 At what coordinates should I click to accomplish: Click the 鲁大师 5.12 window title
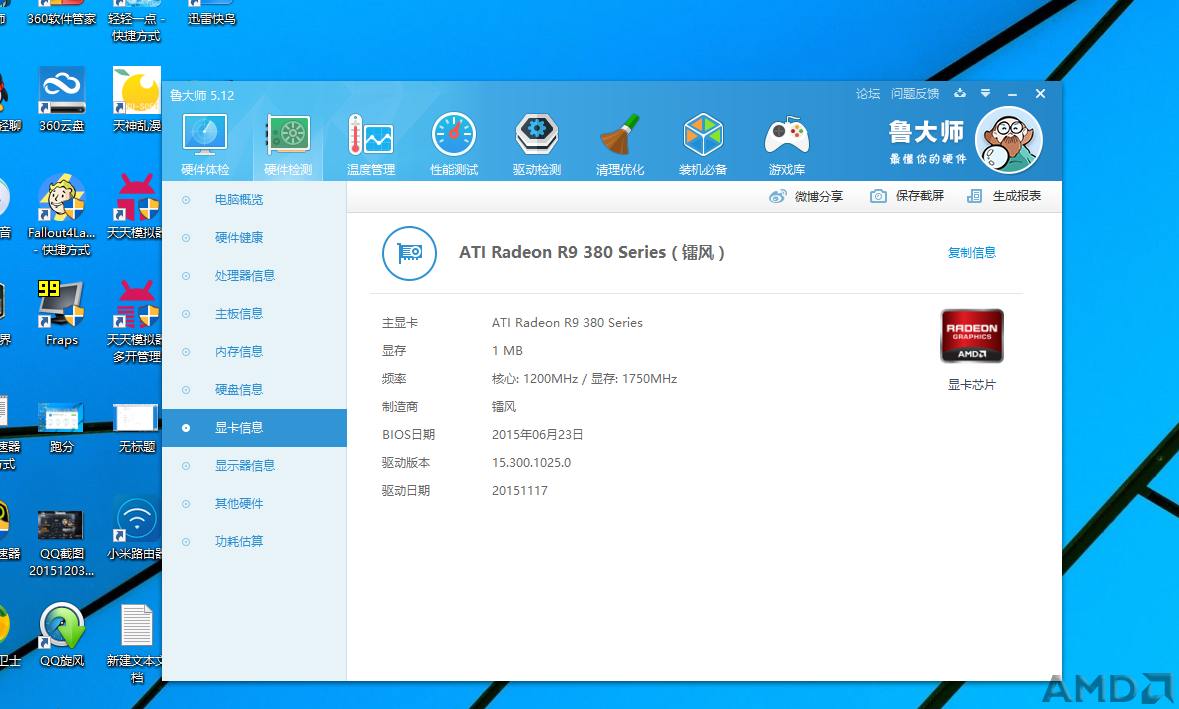(202, 95)
